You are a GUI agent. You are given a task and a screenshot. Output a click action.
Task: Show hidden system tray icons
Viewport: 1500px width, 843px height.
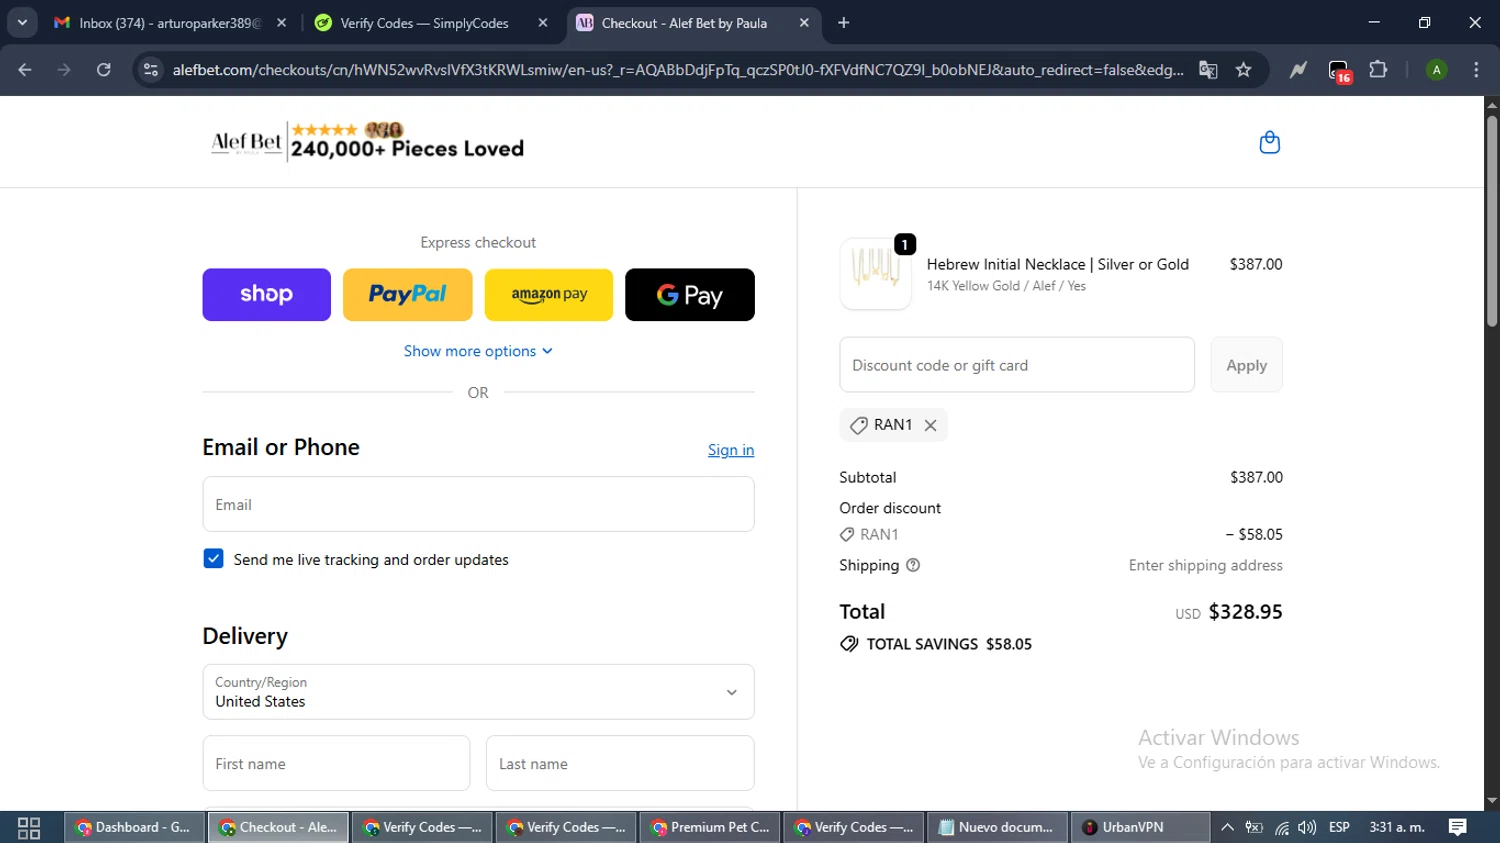[1227, 827]
